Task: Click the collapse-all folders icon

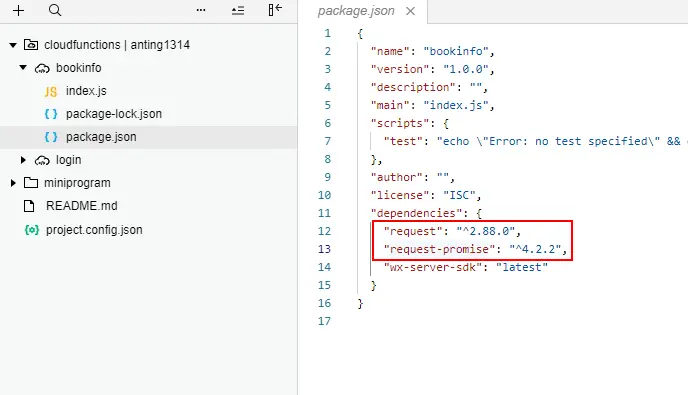Action: [x=238, y=10]
